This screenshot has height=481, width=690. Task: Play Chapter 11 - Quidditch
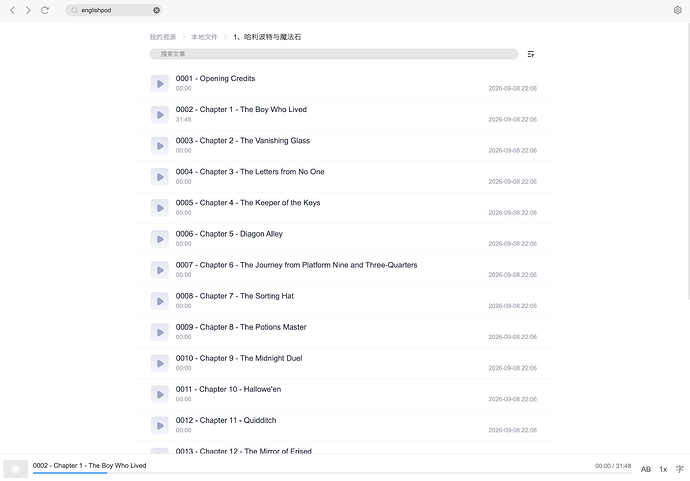(x=160, y=426)
